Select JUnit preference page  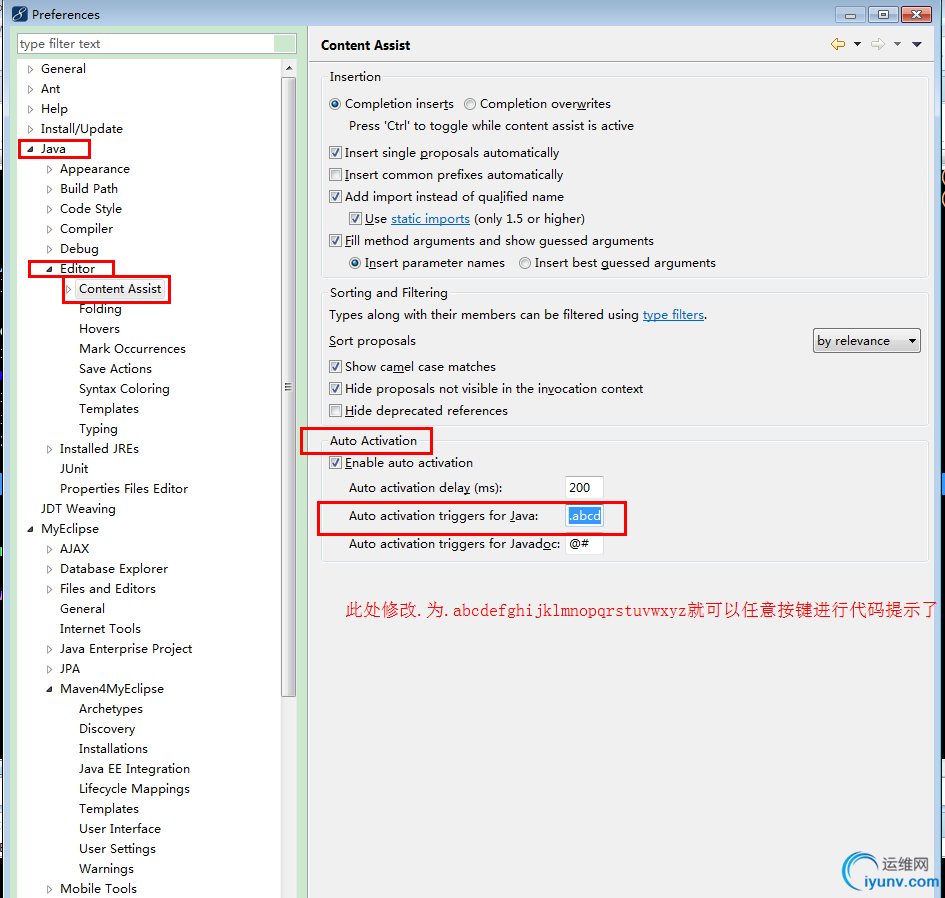pyautogui.click(x=74, y=468)
